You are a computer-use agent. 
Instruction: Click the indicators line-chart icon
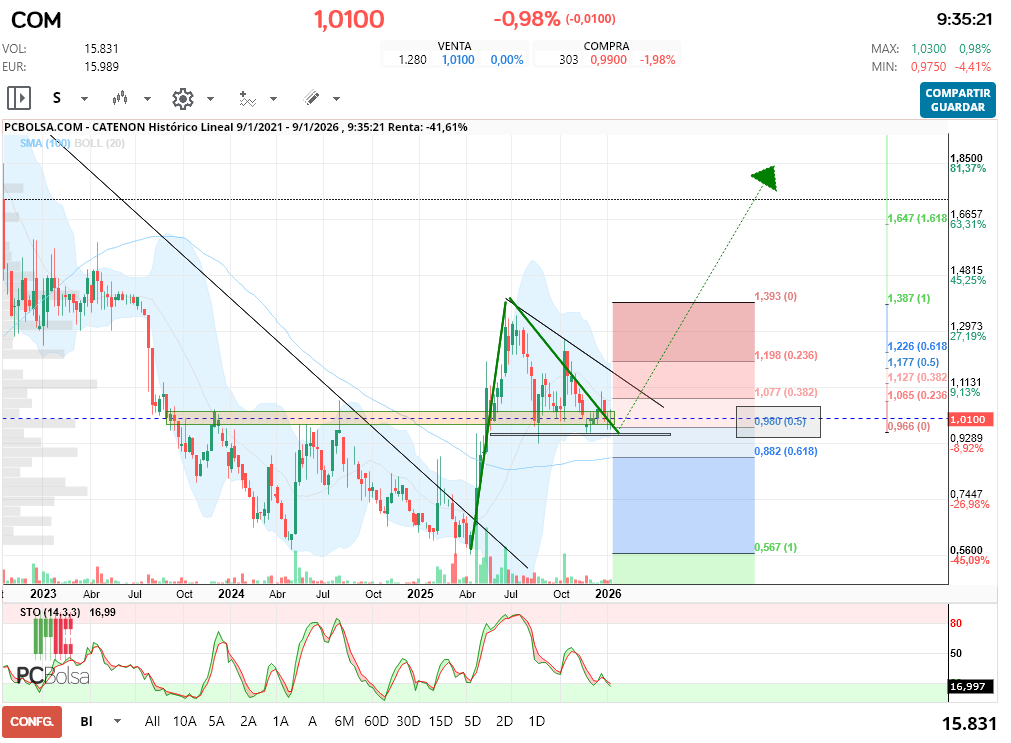tap(248, 98)
